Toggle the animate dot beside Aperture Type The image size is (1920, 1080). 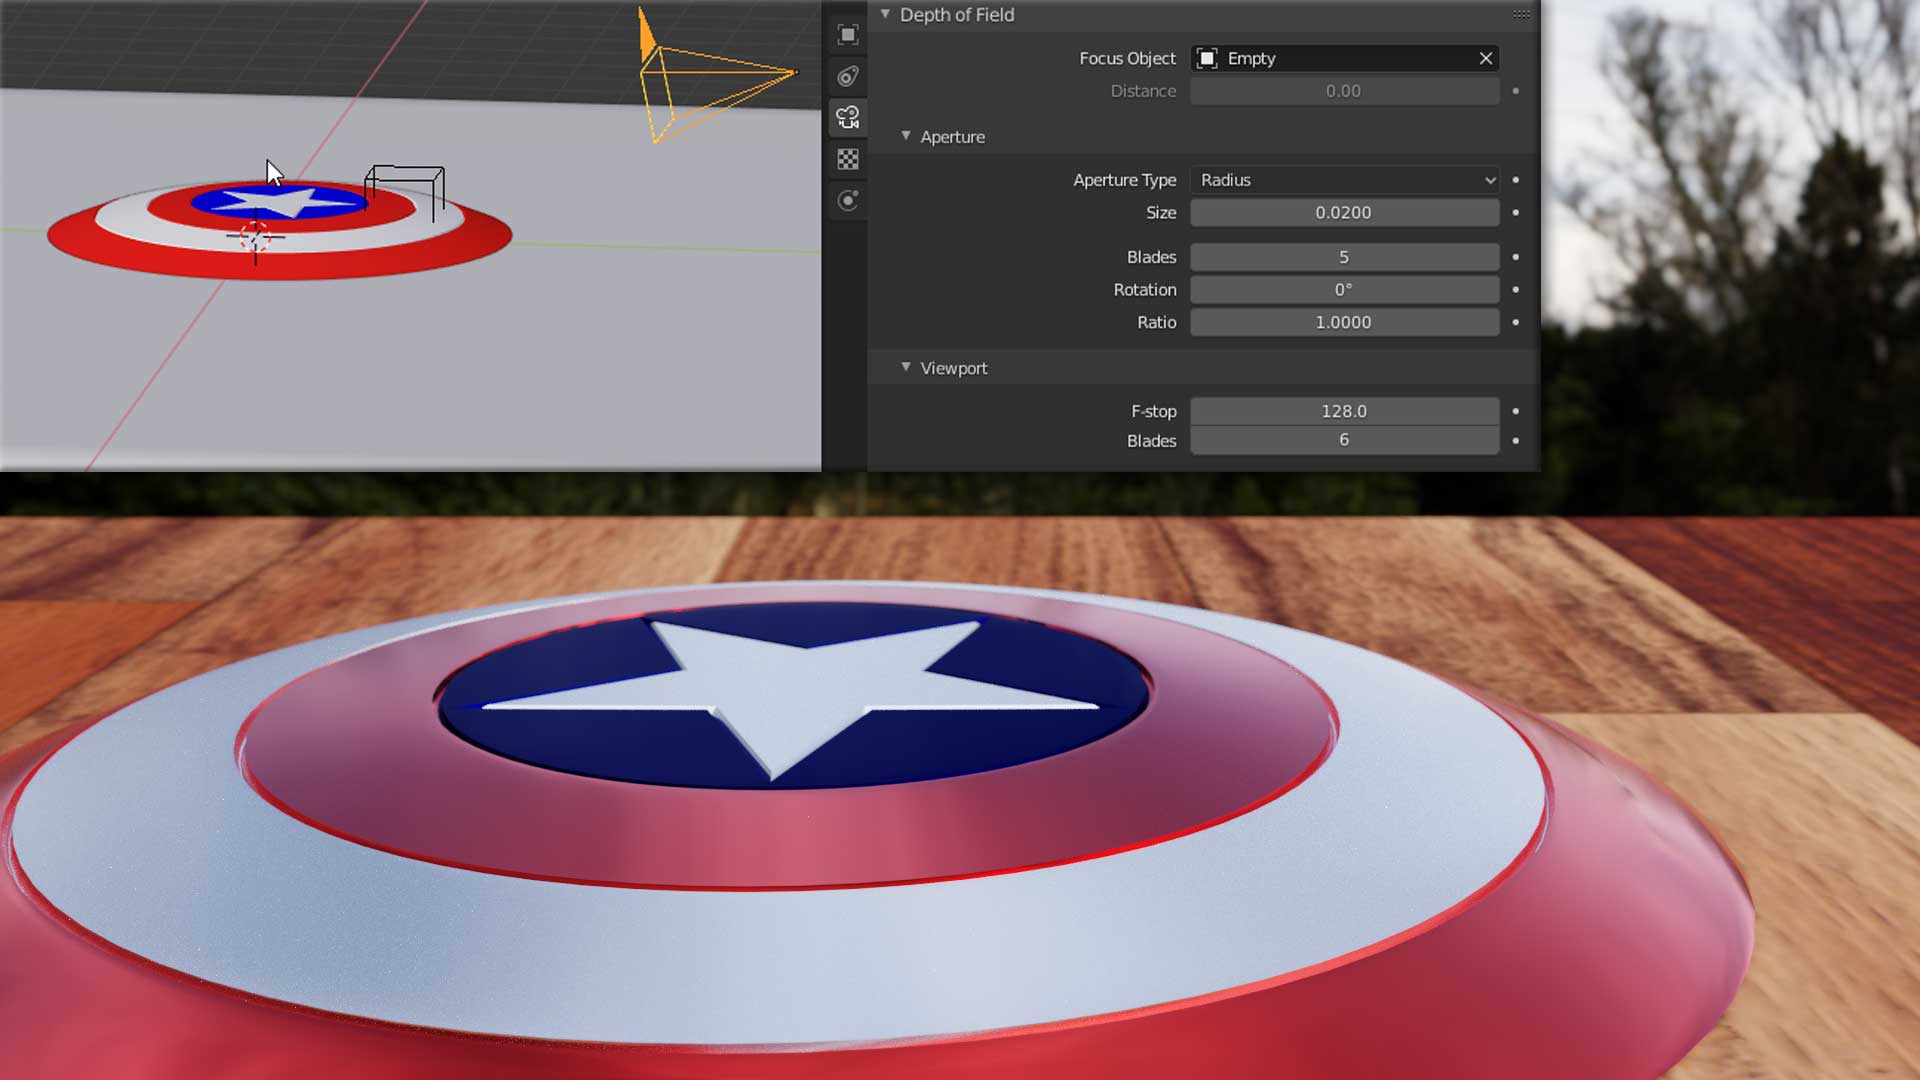pyautogui.click(x=1516, y=180)
